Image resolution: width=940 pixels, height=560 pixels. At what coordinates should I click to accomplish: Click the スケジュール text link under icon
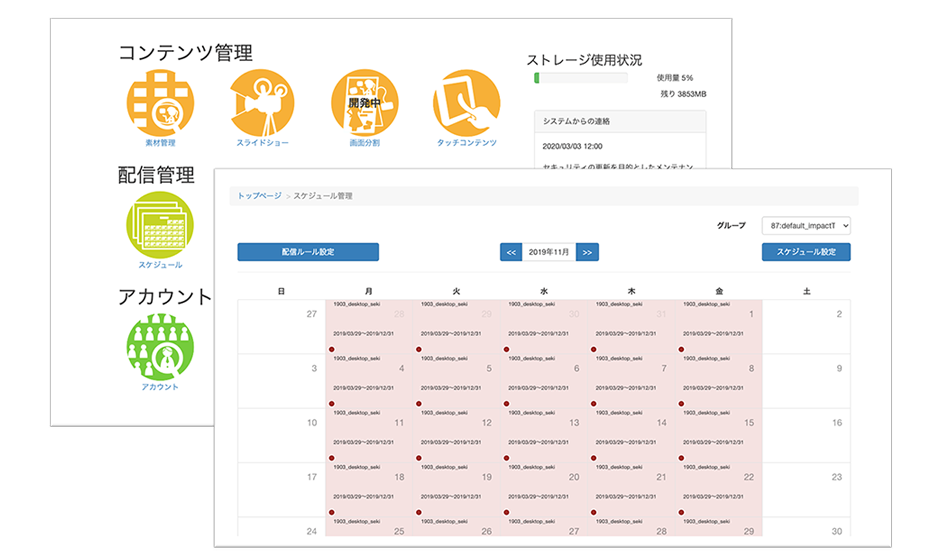pos(160,265)
